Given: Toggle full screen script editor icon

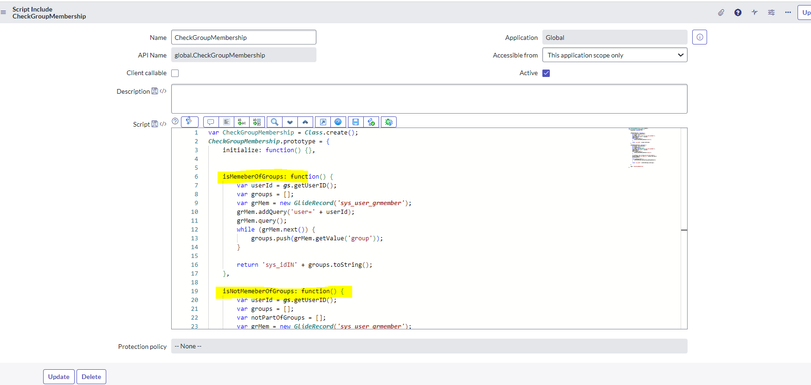Looking at the screenshot, I should (323, 122).
